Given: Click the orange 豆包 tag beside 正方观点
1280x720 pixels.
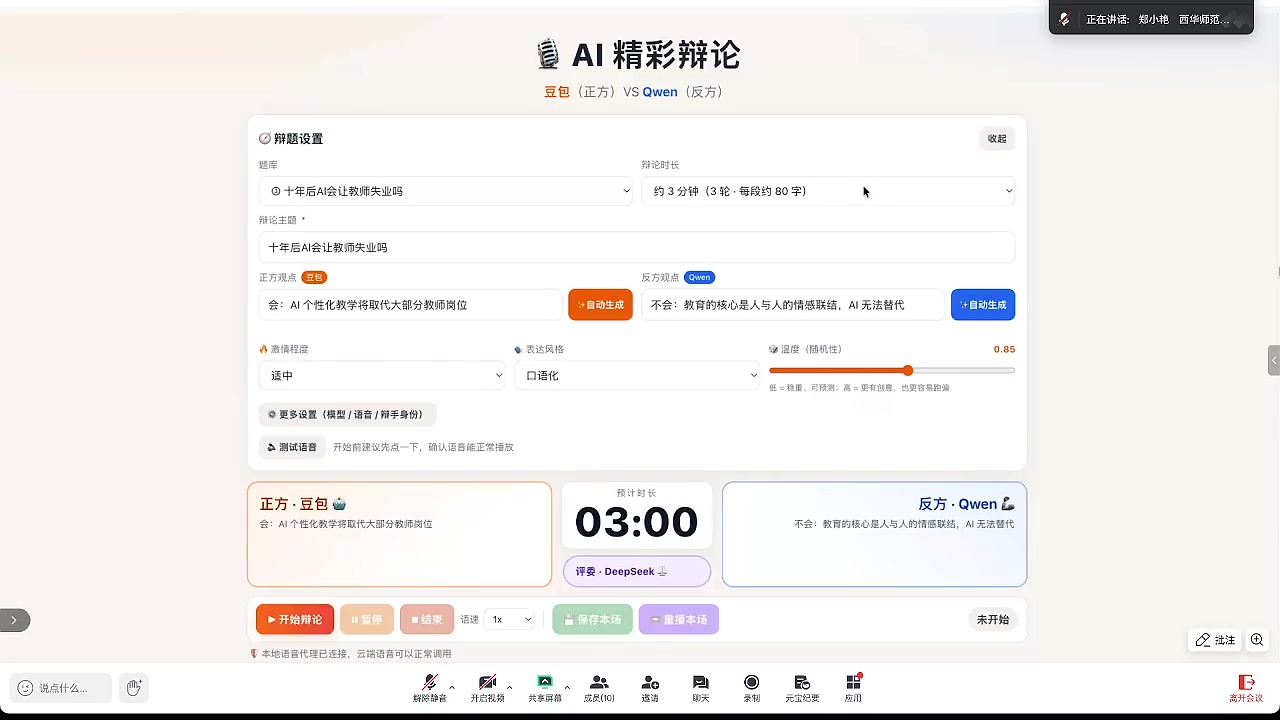Looking at the screenshot, I should pos(314,277).
